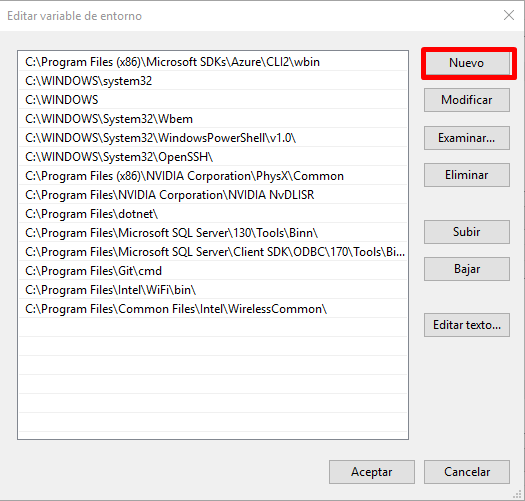Dismiss the dialog with Cancelar

[467, 472]
